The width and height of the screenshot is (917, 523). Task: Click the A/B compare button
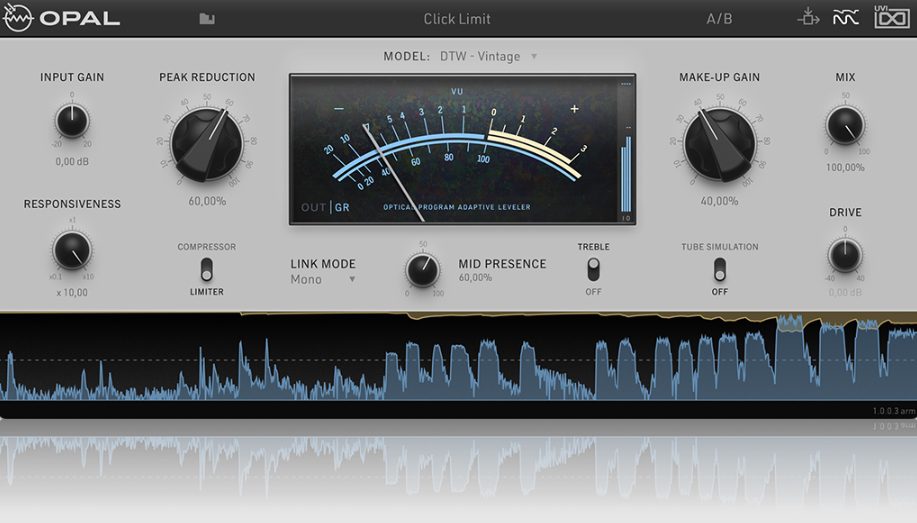point(719,19)
